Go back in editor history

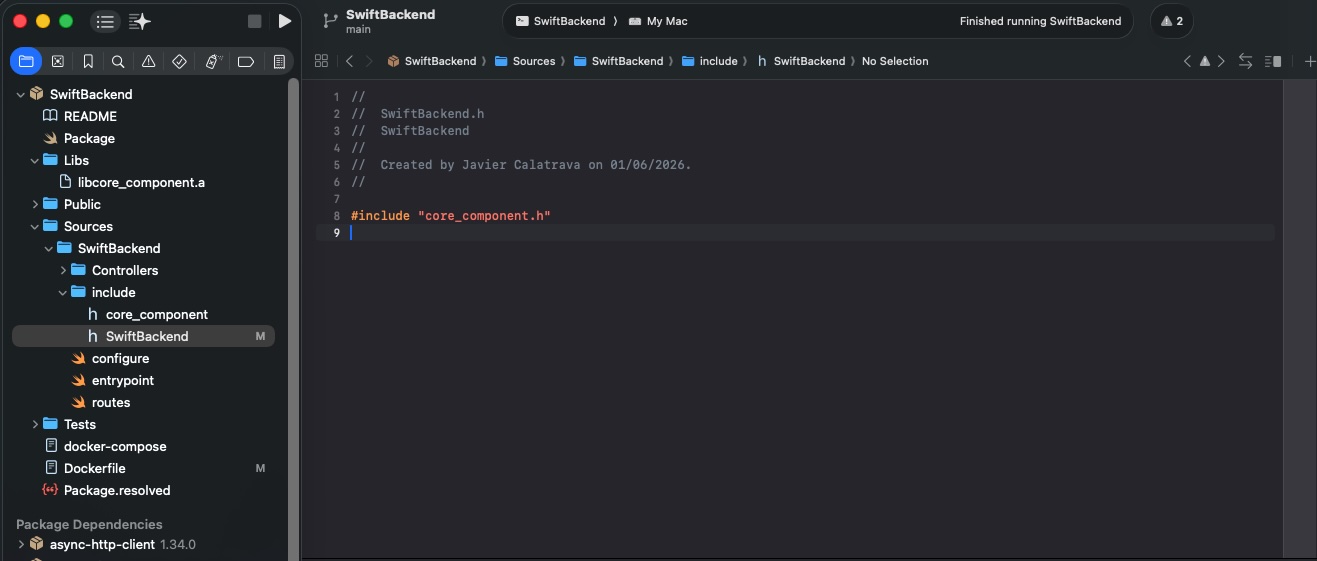point(349,61)
